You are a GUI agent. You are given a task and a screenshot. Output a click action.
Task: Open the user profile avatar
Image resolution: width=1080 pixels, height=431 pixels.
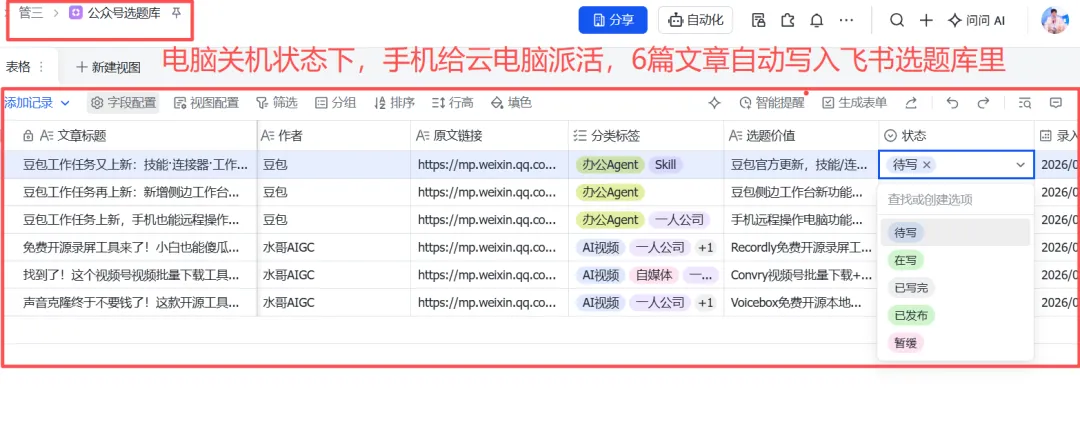1055,21
